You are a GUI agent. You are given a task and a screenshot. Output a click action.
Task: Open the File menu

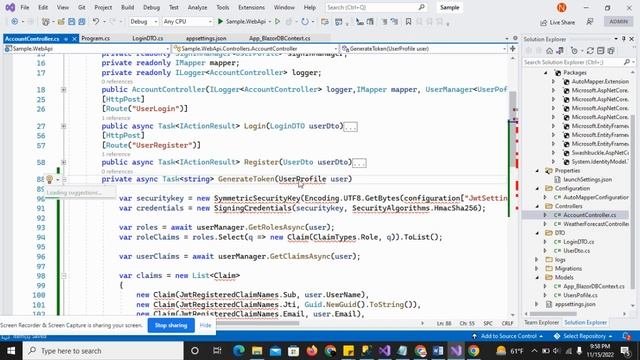(x=25, y=7)
